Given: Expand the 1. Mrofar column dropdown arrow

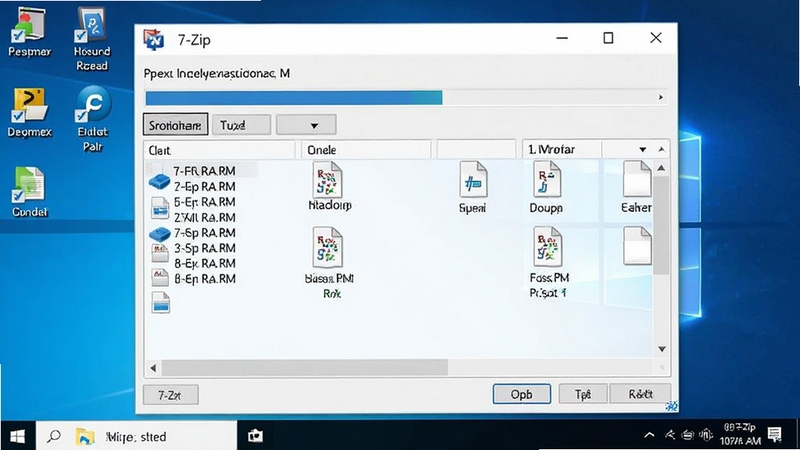Looking at the screenshot, I should pos(642,149).
